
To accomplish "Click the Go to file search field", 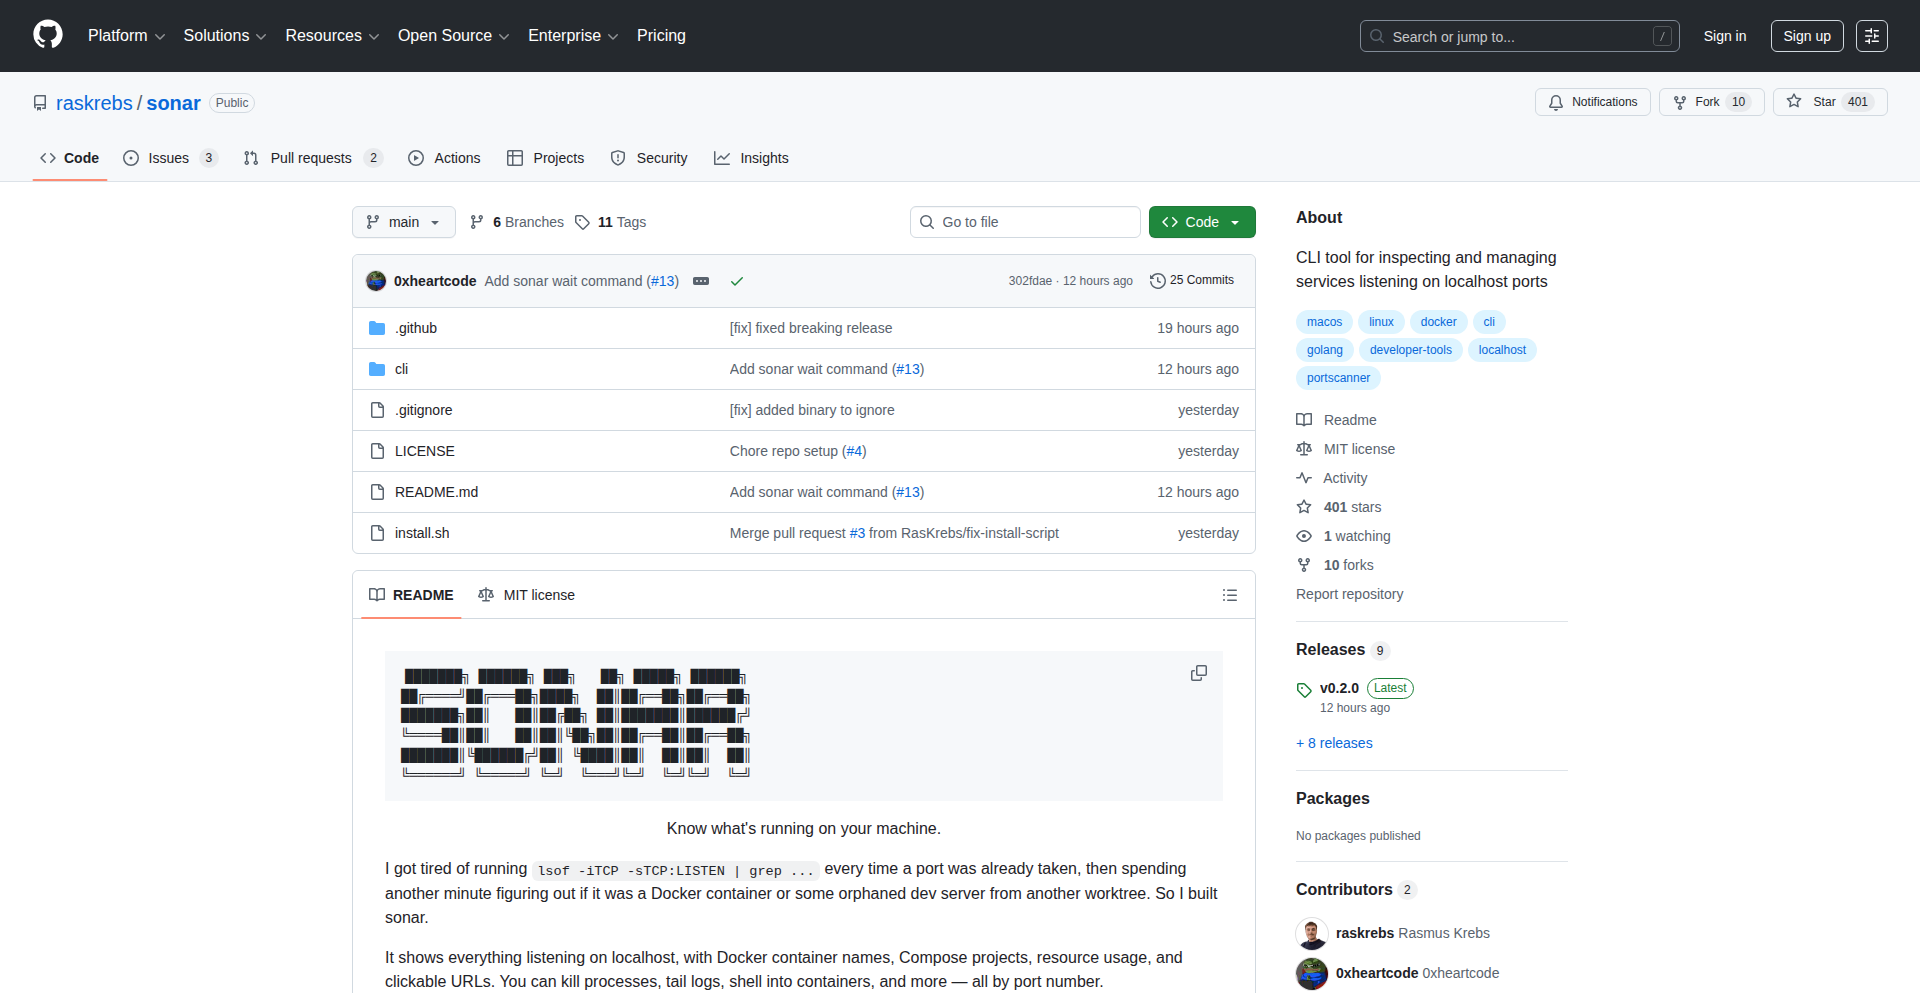I will coord(1025,222).
